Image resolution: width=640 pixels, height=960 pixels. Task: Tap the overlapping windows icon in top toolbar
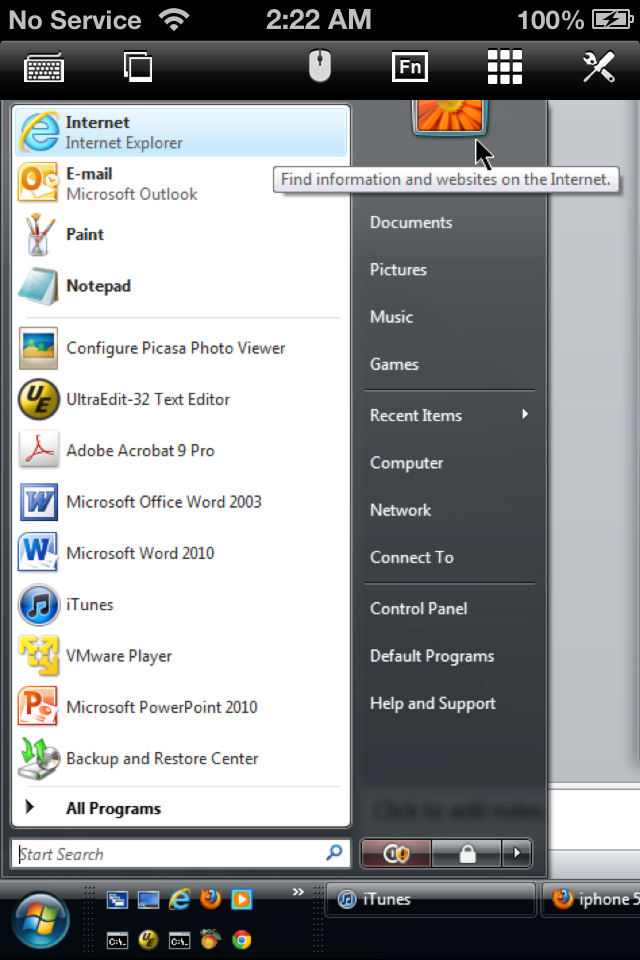click(138, 66)
